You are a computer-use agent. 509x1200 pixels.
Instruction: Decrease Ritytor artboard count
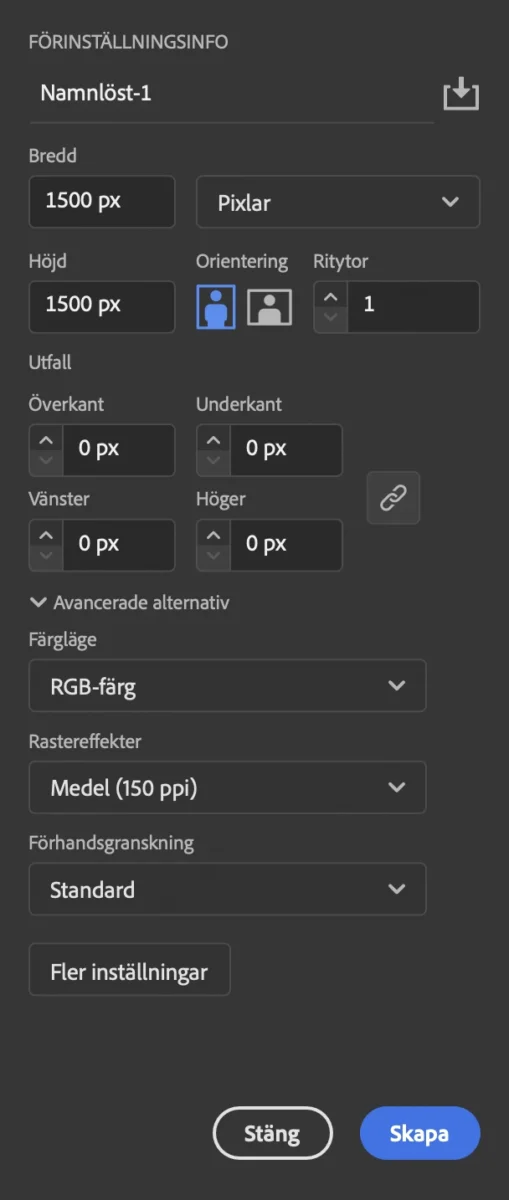[x=331, y=319]
